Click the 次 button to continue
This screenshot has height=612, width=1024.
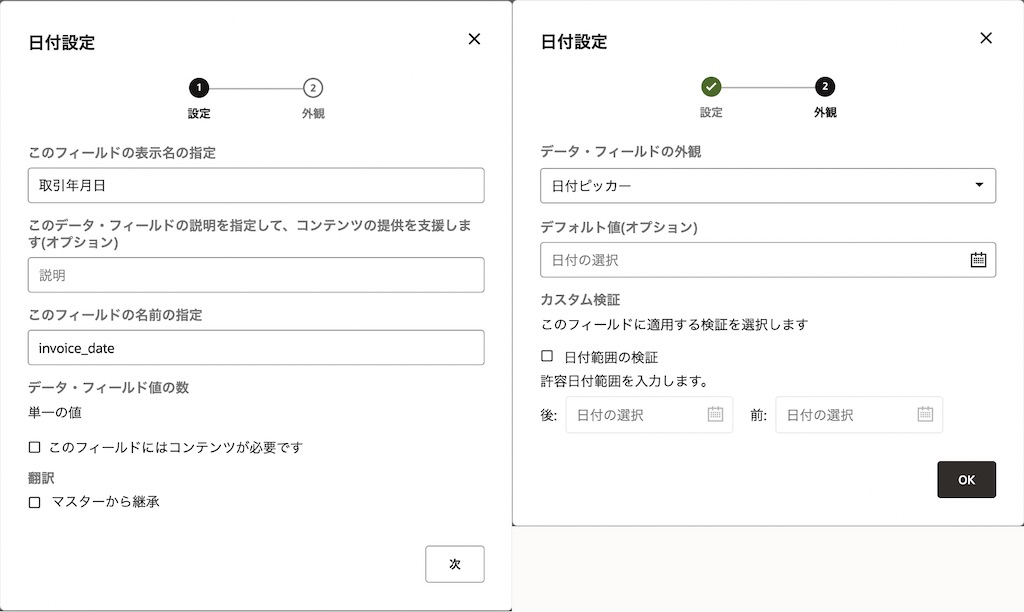tap(455, 564)
